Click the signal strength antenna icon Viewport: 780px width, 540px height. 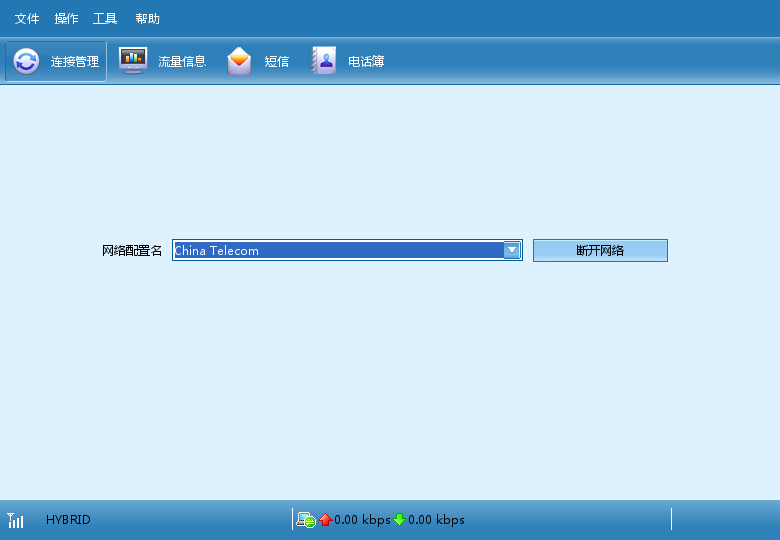[x=15, y=520]
